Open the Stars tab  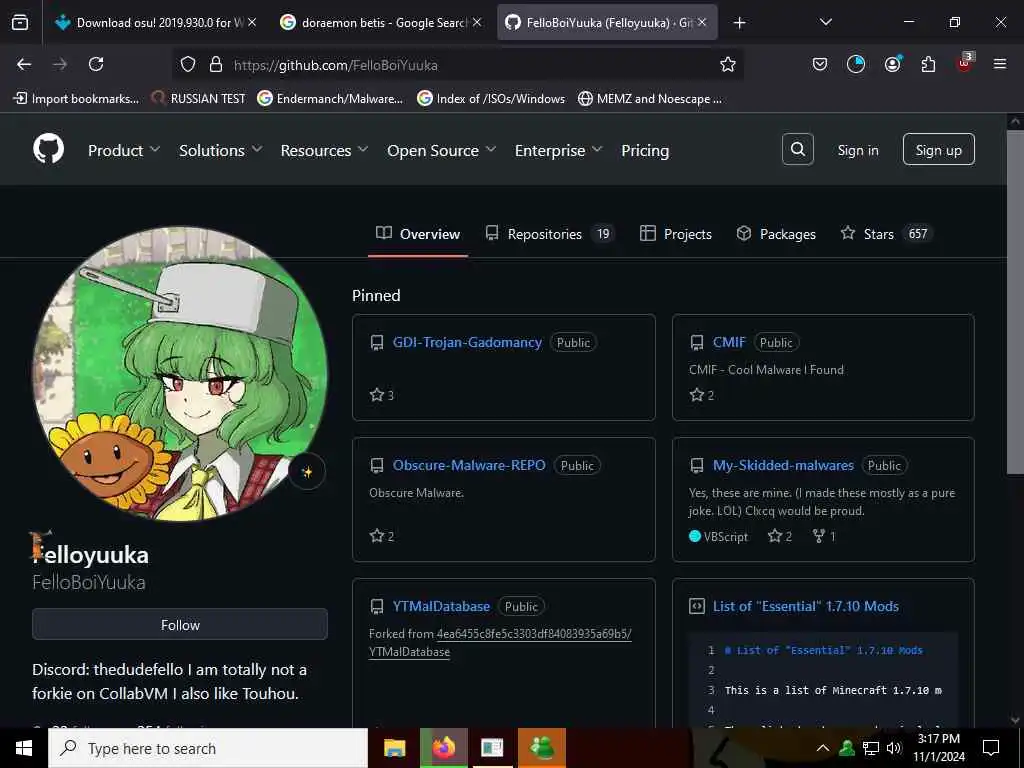pos(886,234)
